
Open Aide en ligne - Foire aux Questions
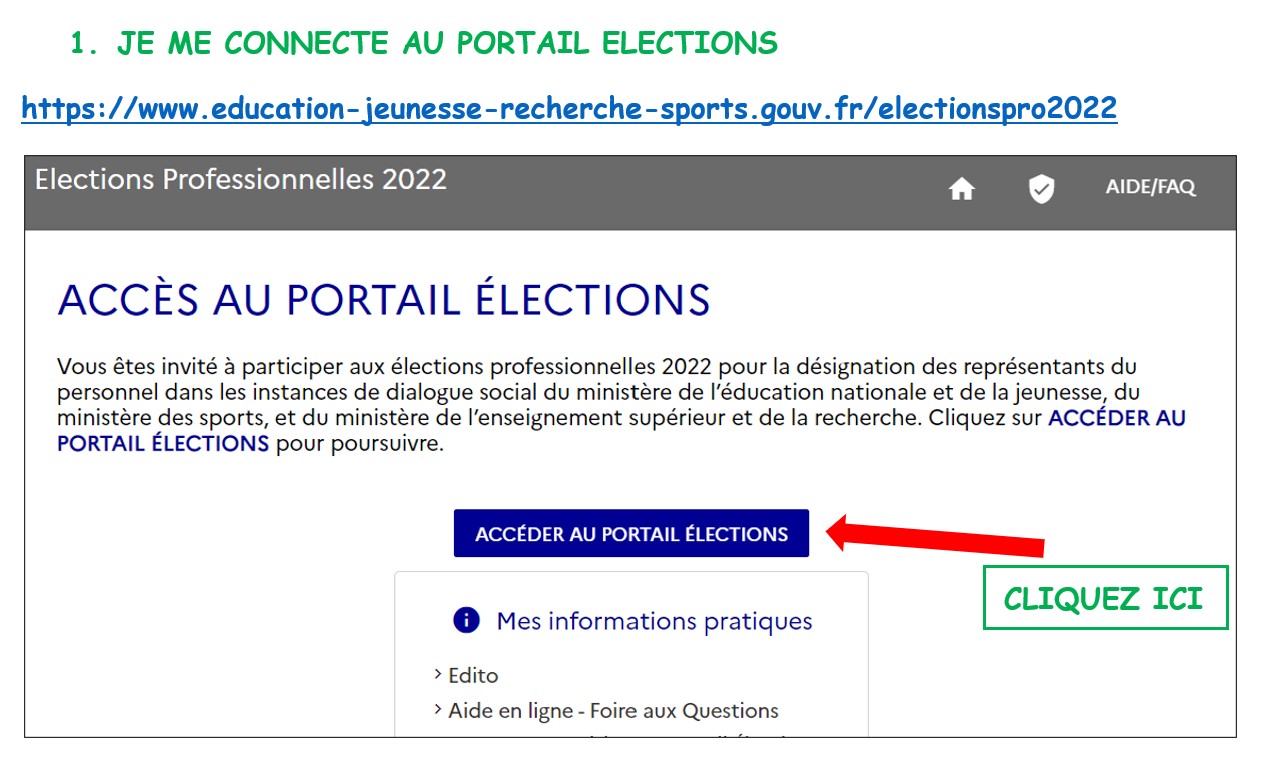(613, 711)
